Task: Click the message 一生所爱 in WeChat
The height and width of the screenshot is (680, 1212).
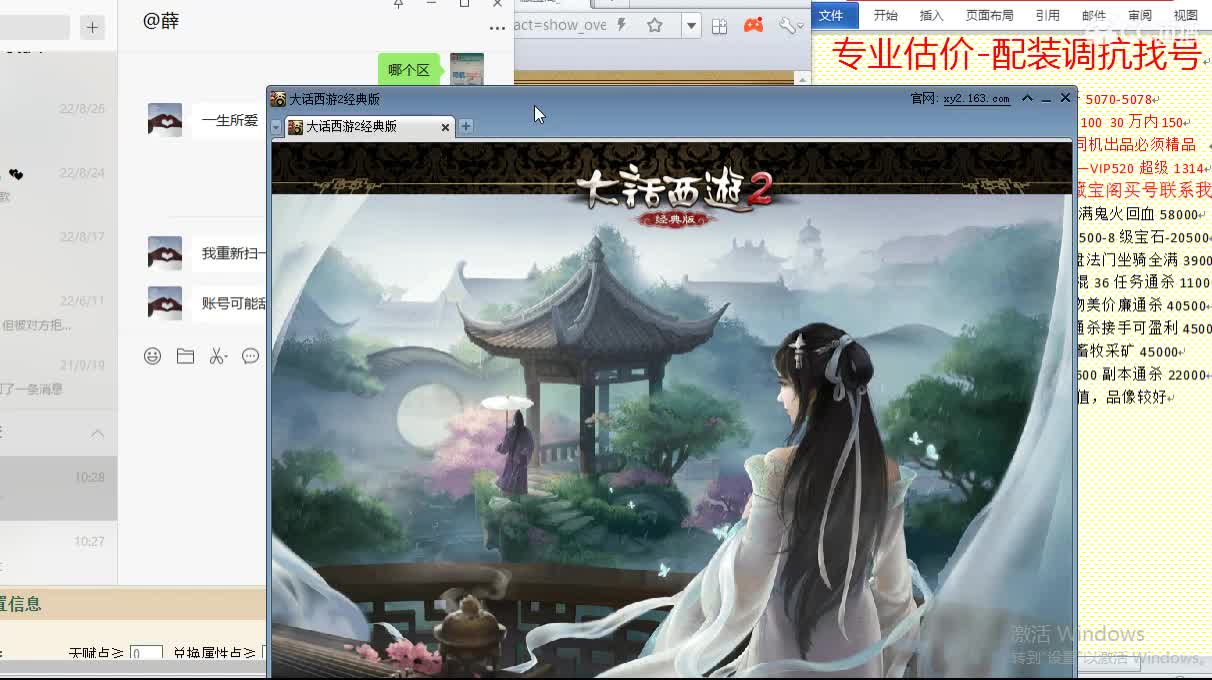Action: coord(229,120)
